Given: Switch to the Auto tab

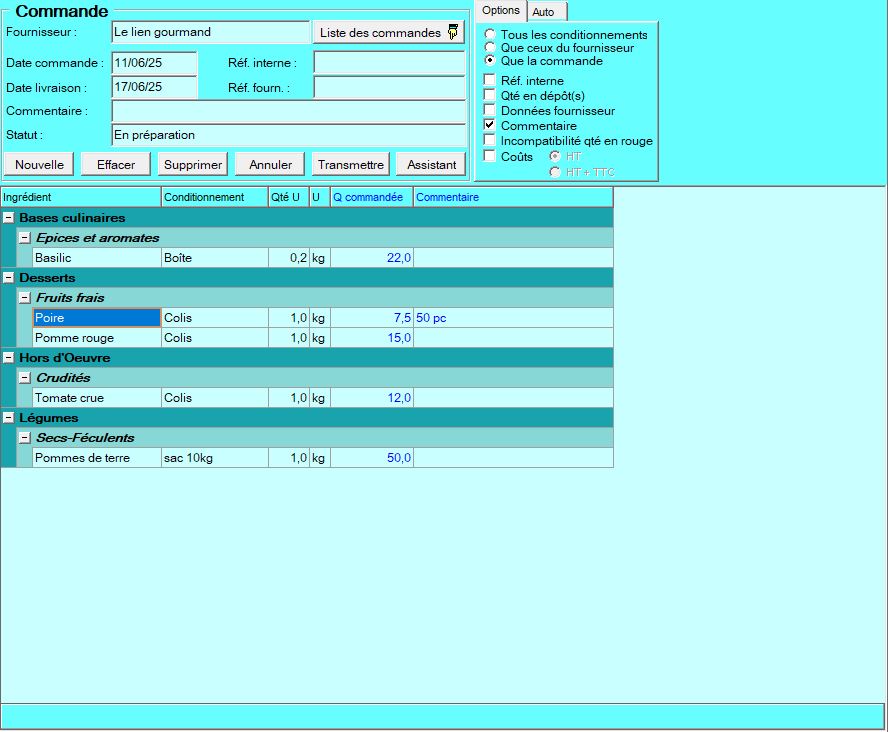Looking at the screenshot, I should click(544, 12).
